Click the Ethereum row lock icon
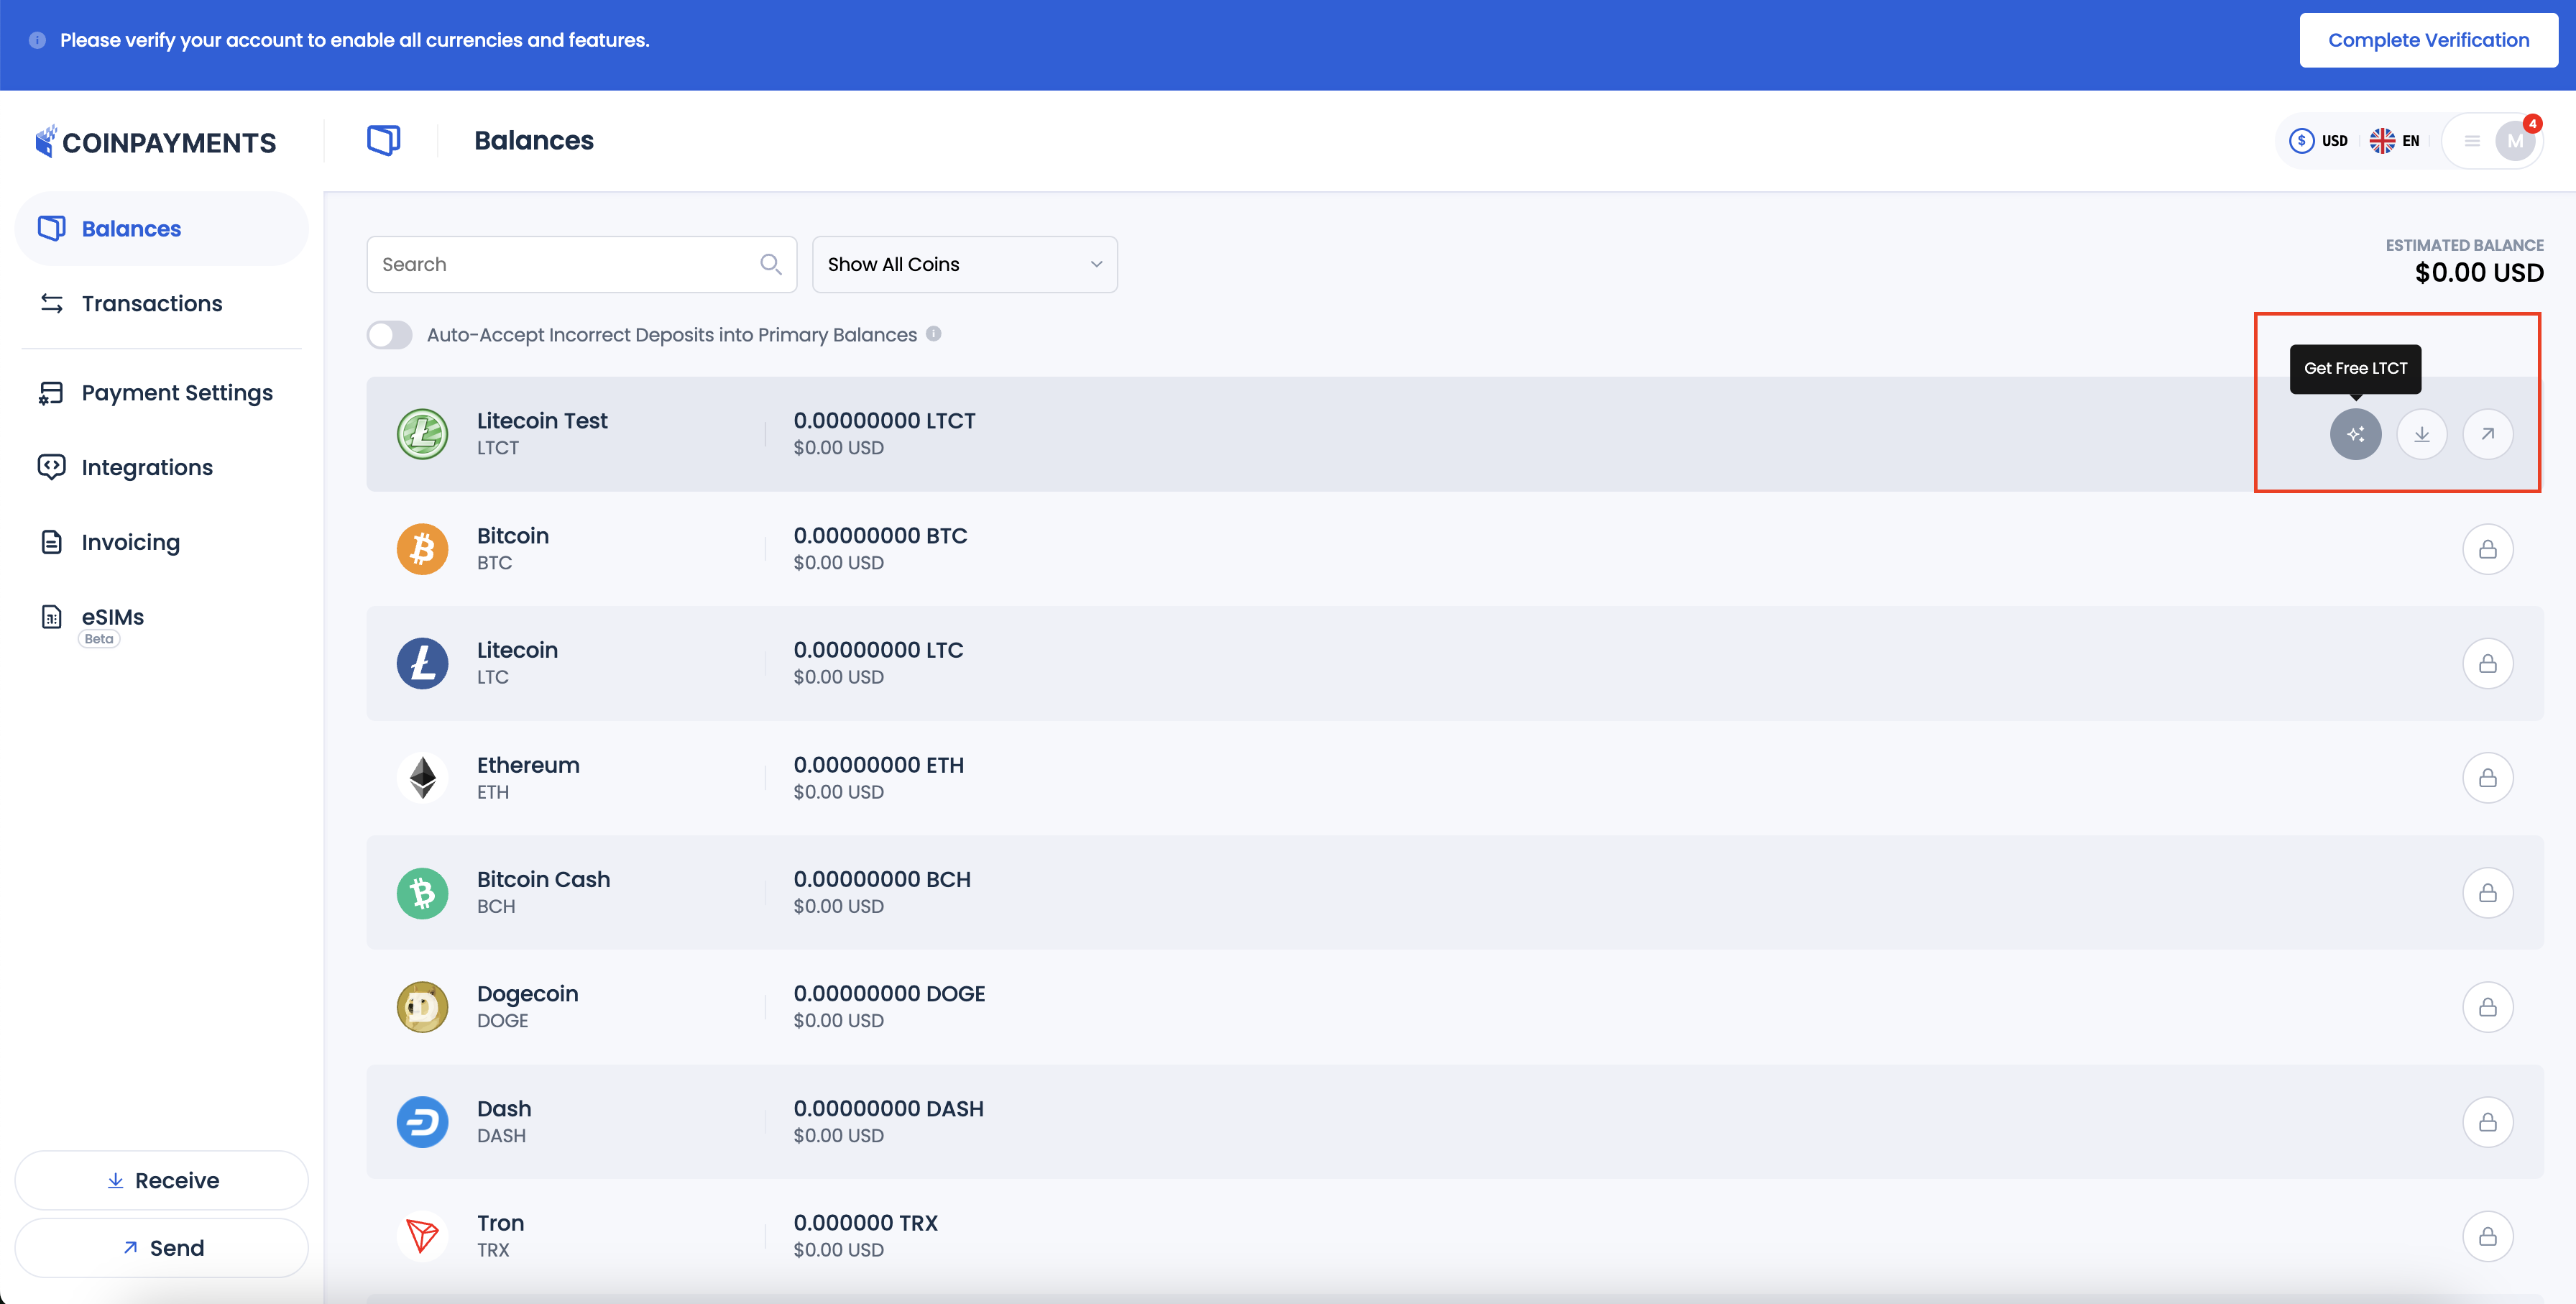 pos(2487,778)
